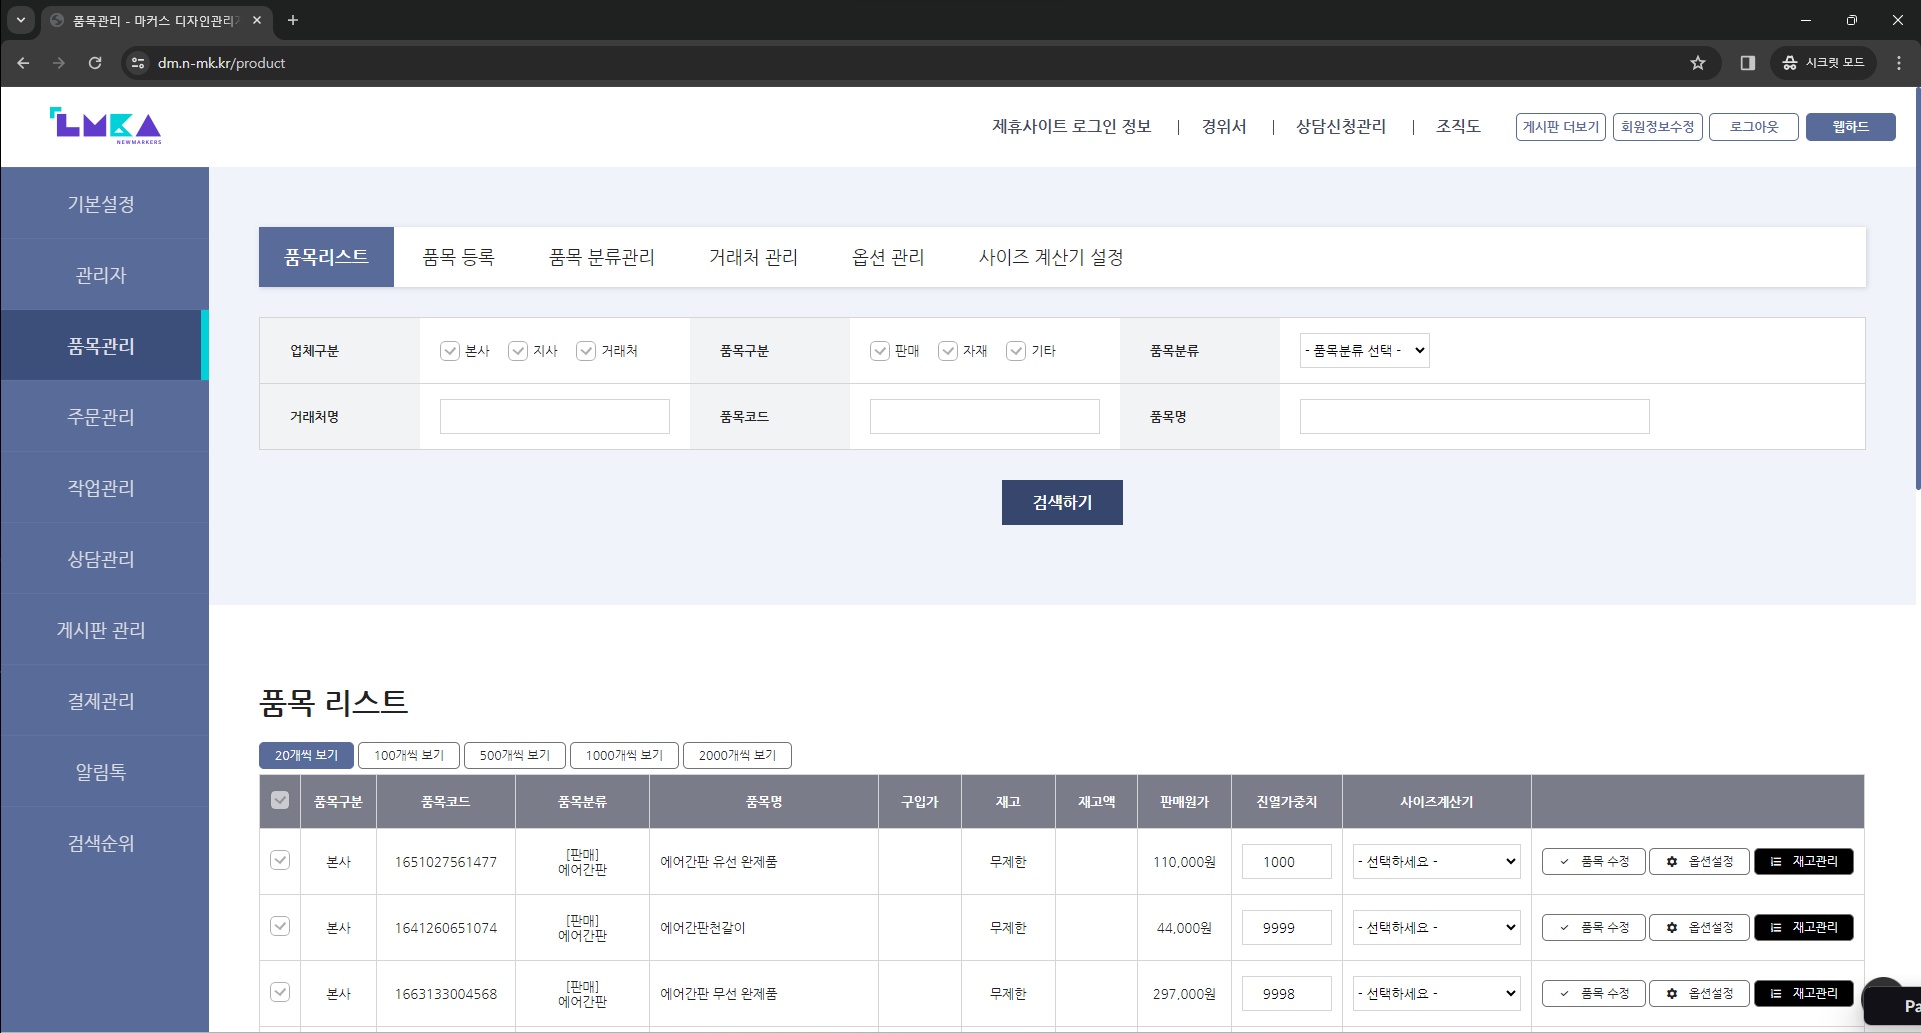Click 재고관리 for 에어간판 무선 완제품 row
This screenshot has width=1921, height=1033.
[1804, 993]
